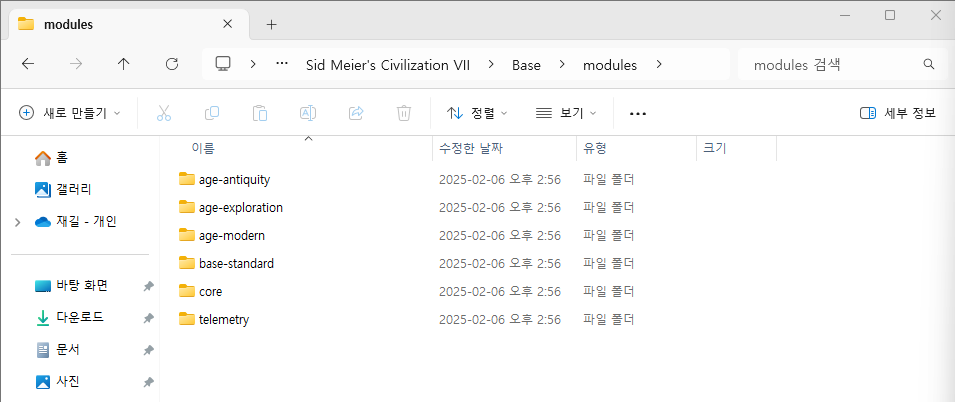Open a new tab with plus button
This screenshot has width=955, height=402.
click(x=271, y=24)
